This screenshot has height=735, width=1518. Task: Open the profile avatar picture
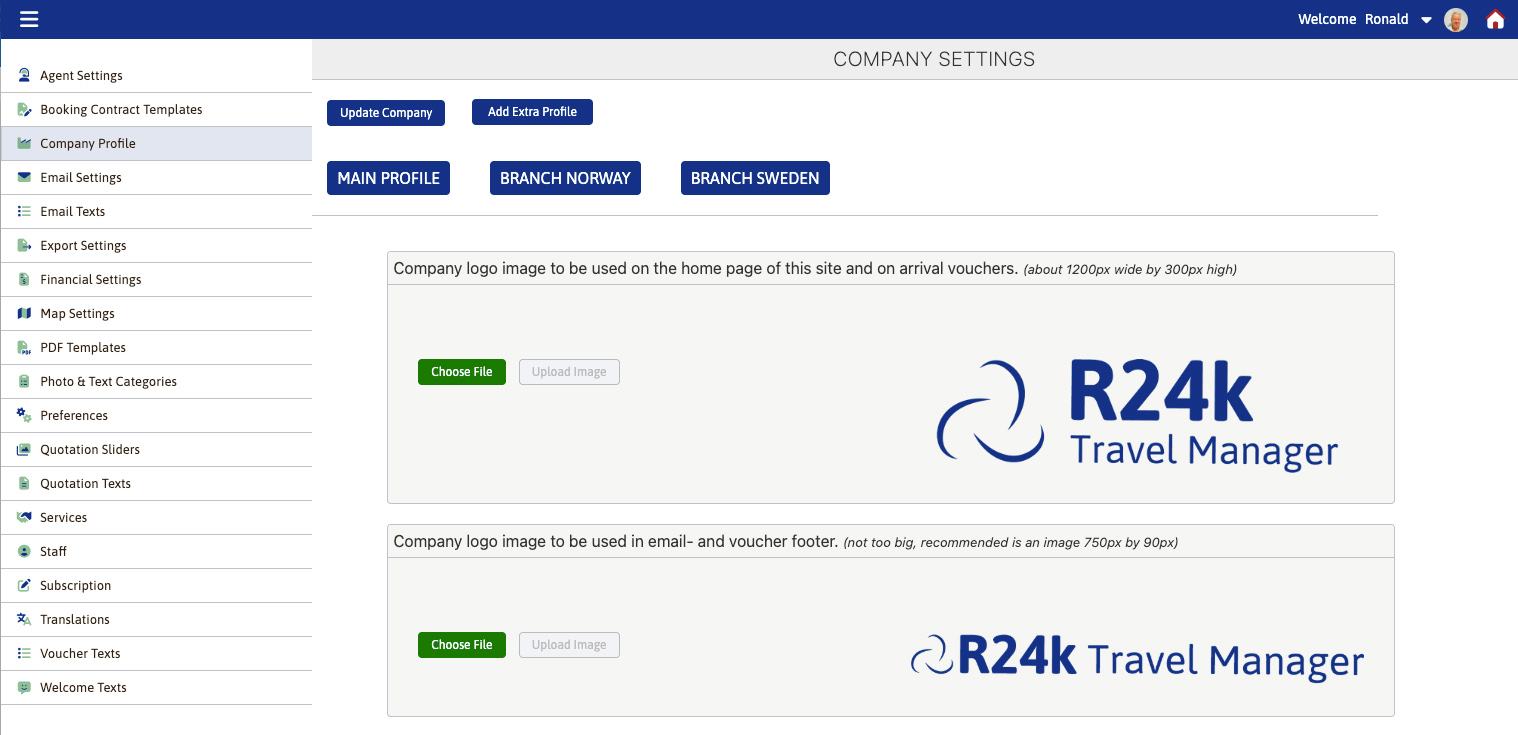(1455, 19)
